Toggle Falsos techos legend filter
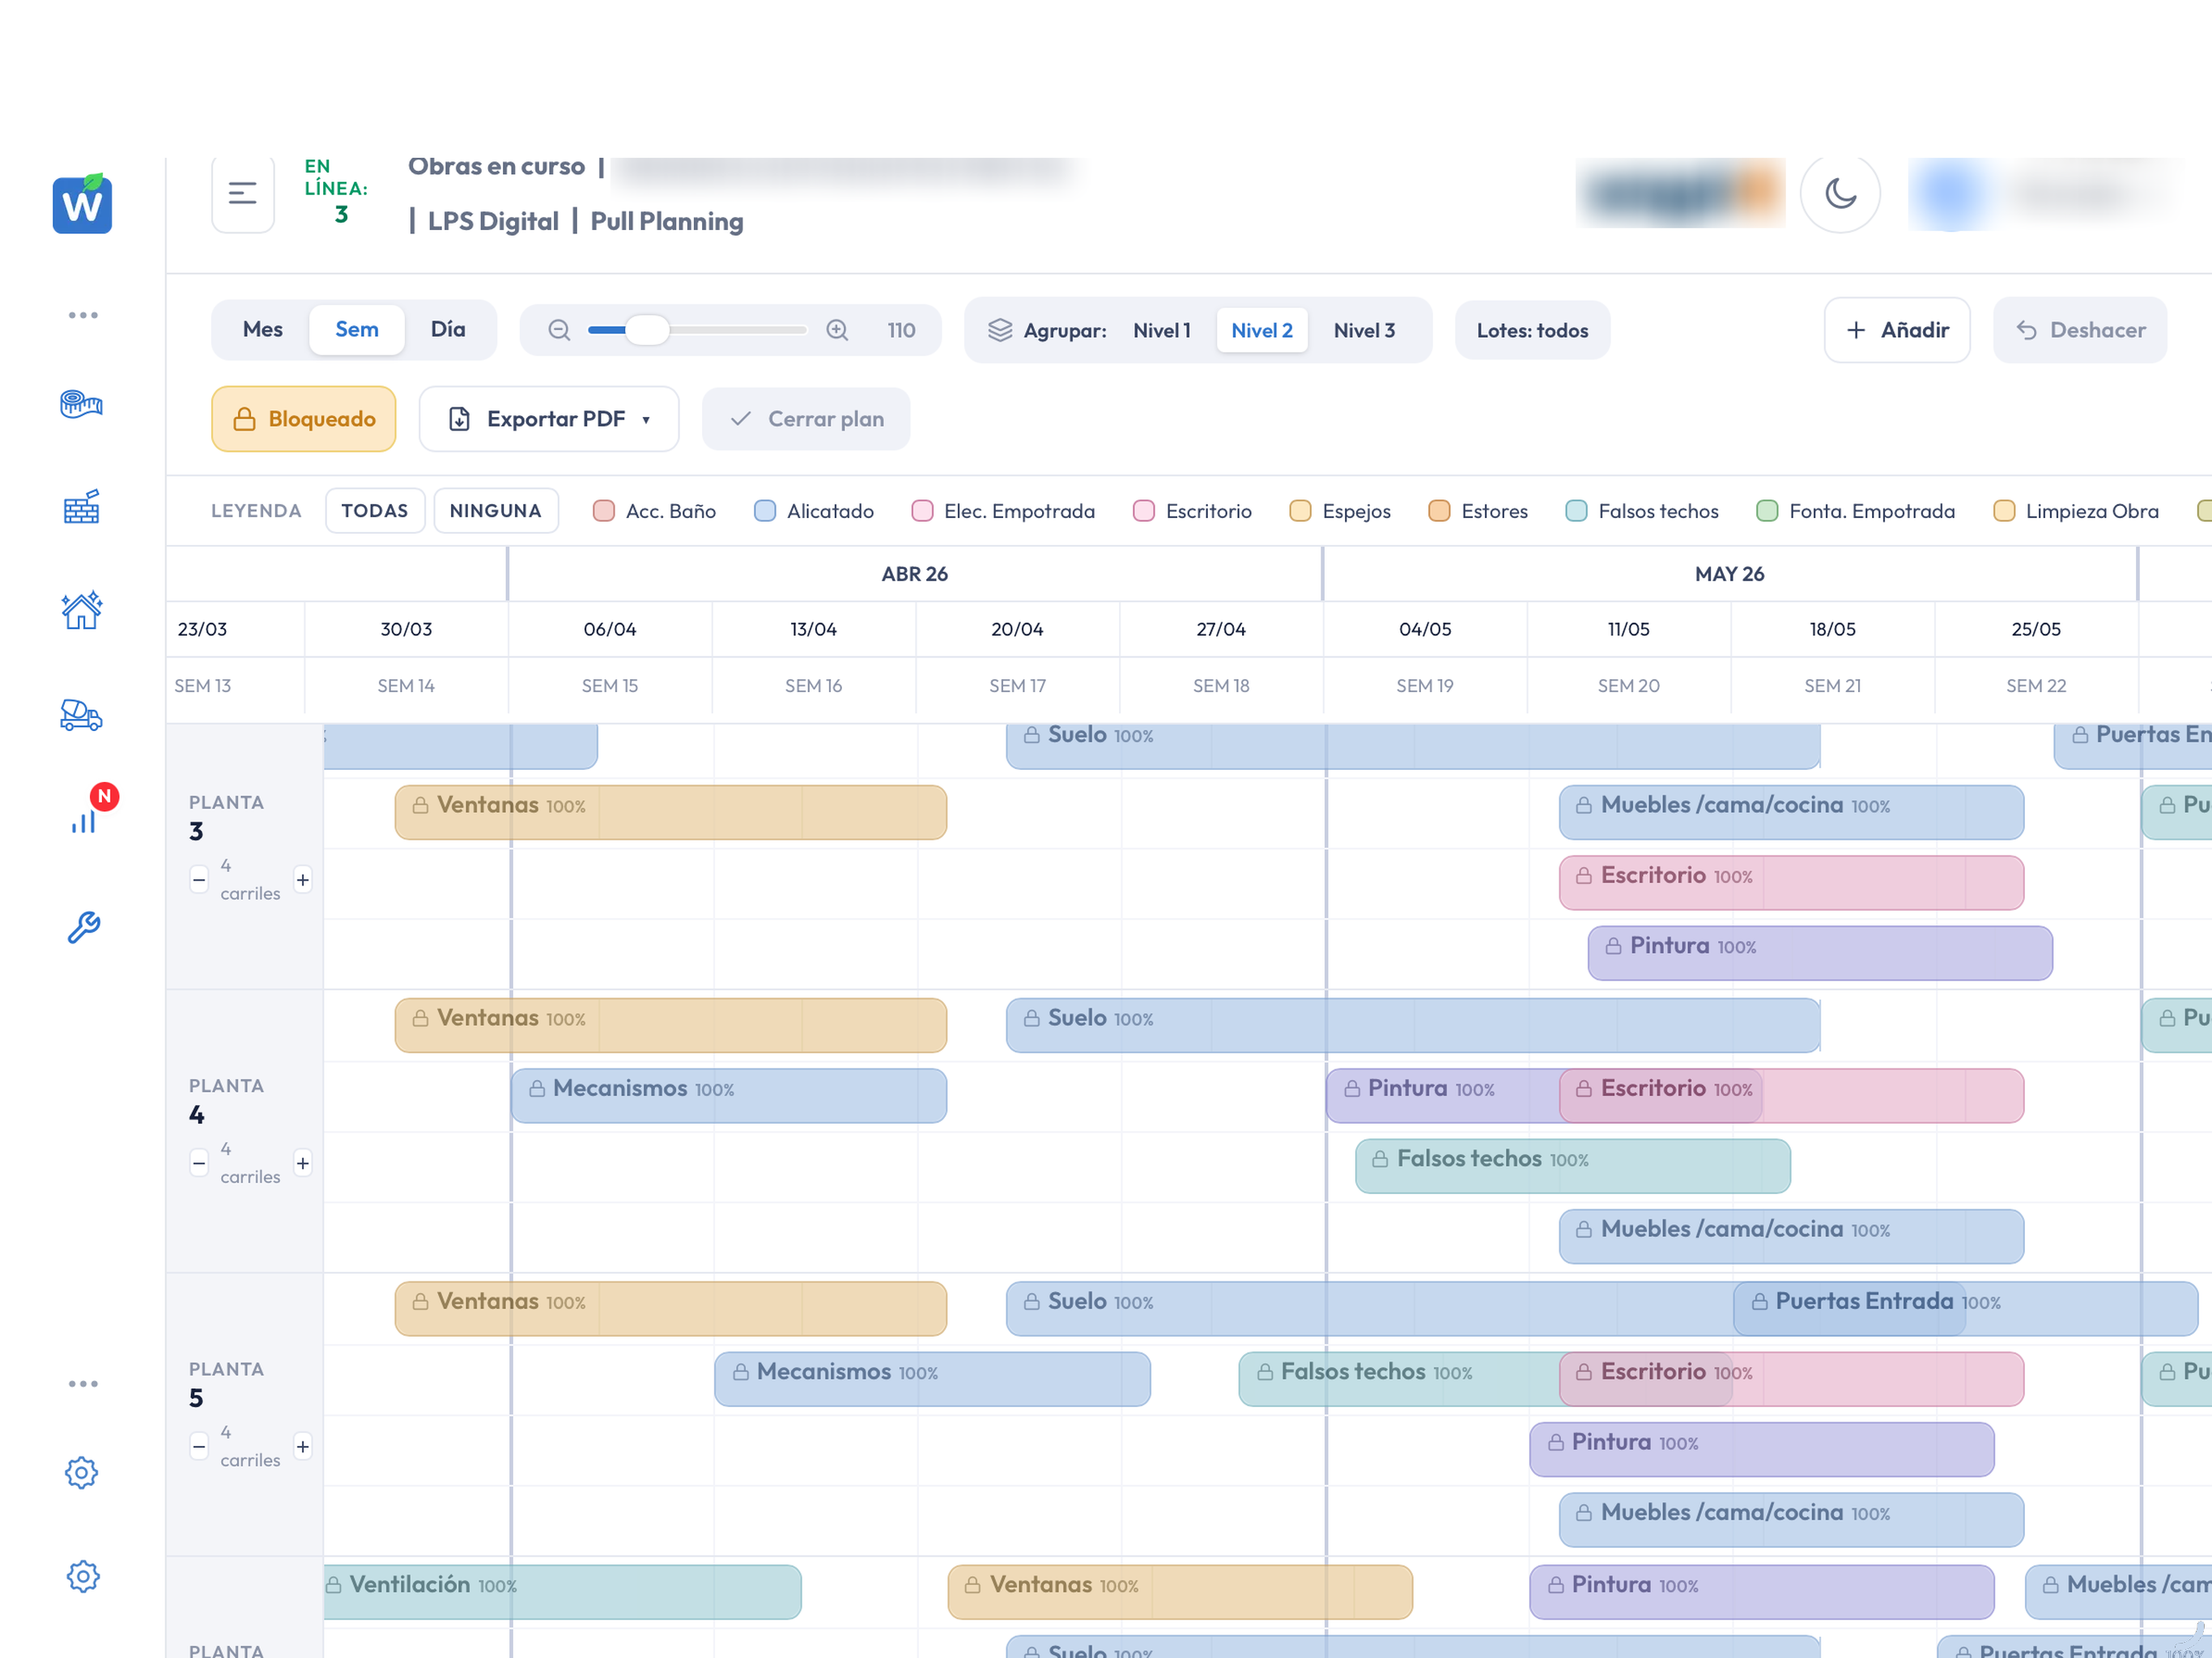This screenshot has height=1658, width=2212. [x=1642, y=511]
